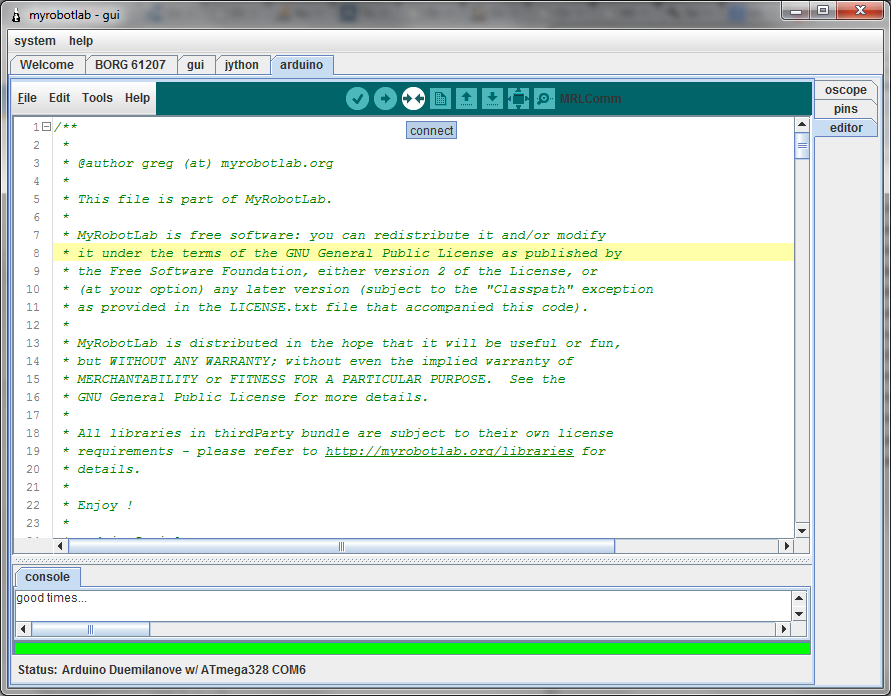Click the 'as provided in the LICENSE.txt' line

pos(324,307)
